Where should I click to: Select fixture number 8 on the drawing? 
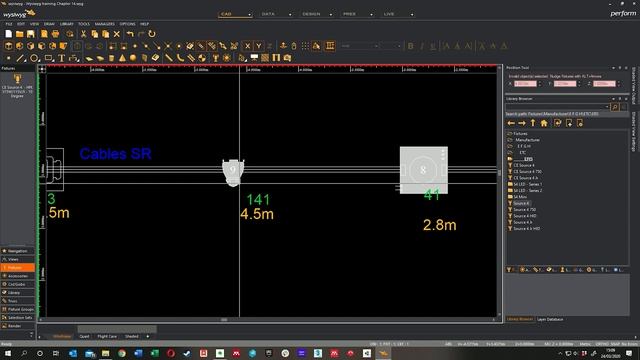(424, 170)
